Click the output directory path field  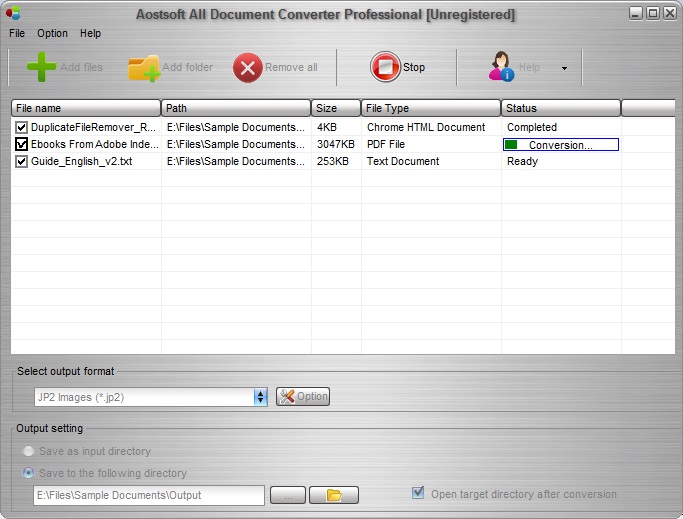pyautogui.click(x=148, y=495)
